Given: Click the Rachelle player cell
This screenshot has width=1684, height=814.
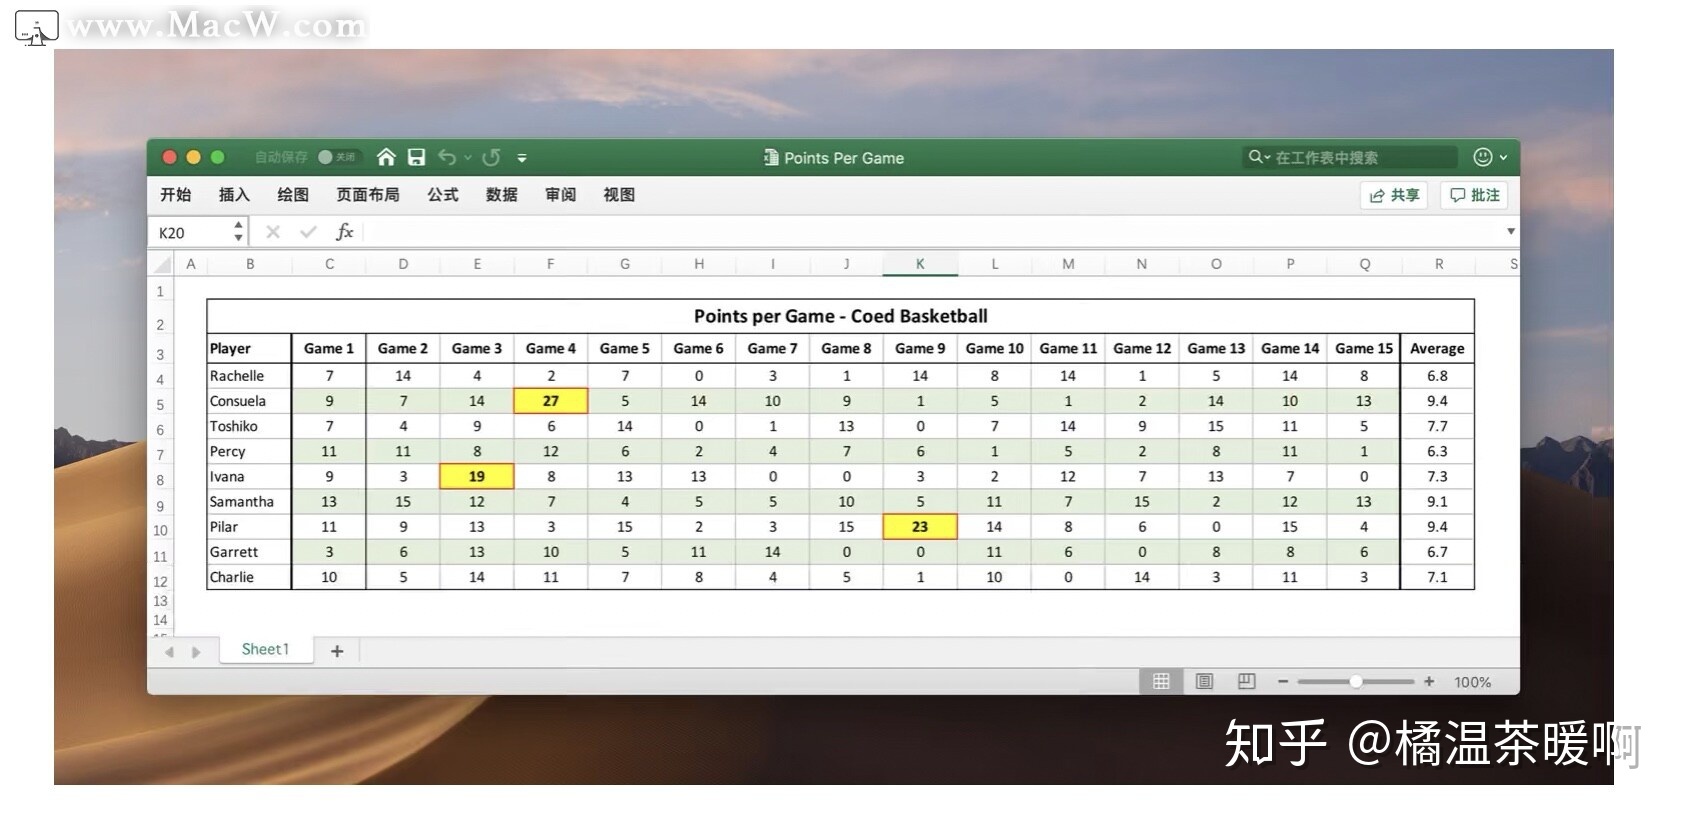Looking at the screenshot, I should click(x=249, y=376).
